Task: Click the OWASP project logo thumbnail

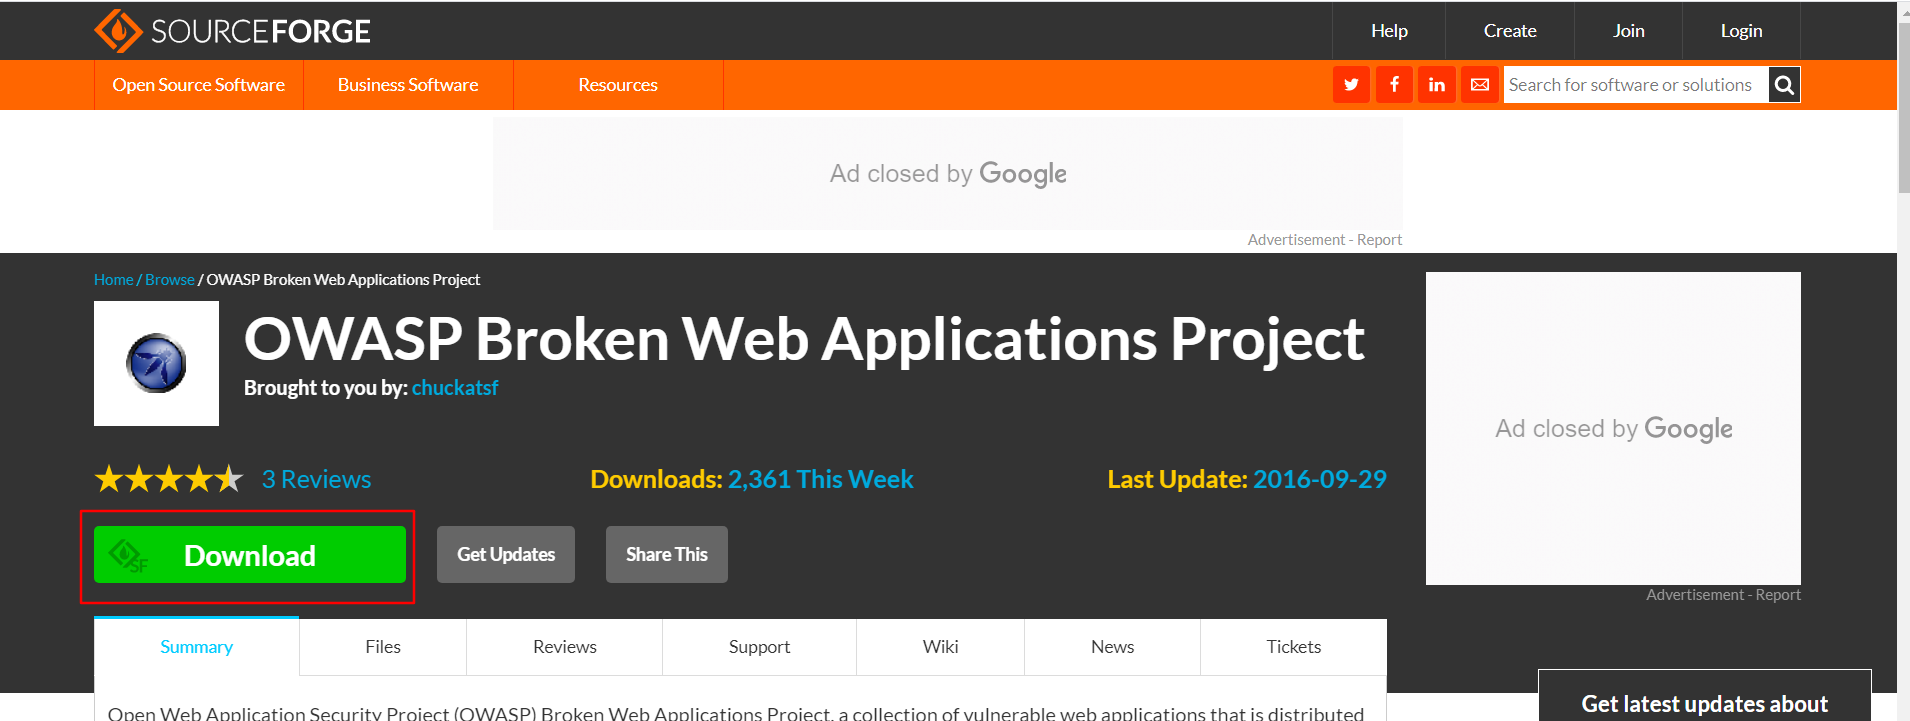Action: pyautogui.click(x=156, y=363)
